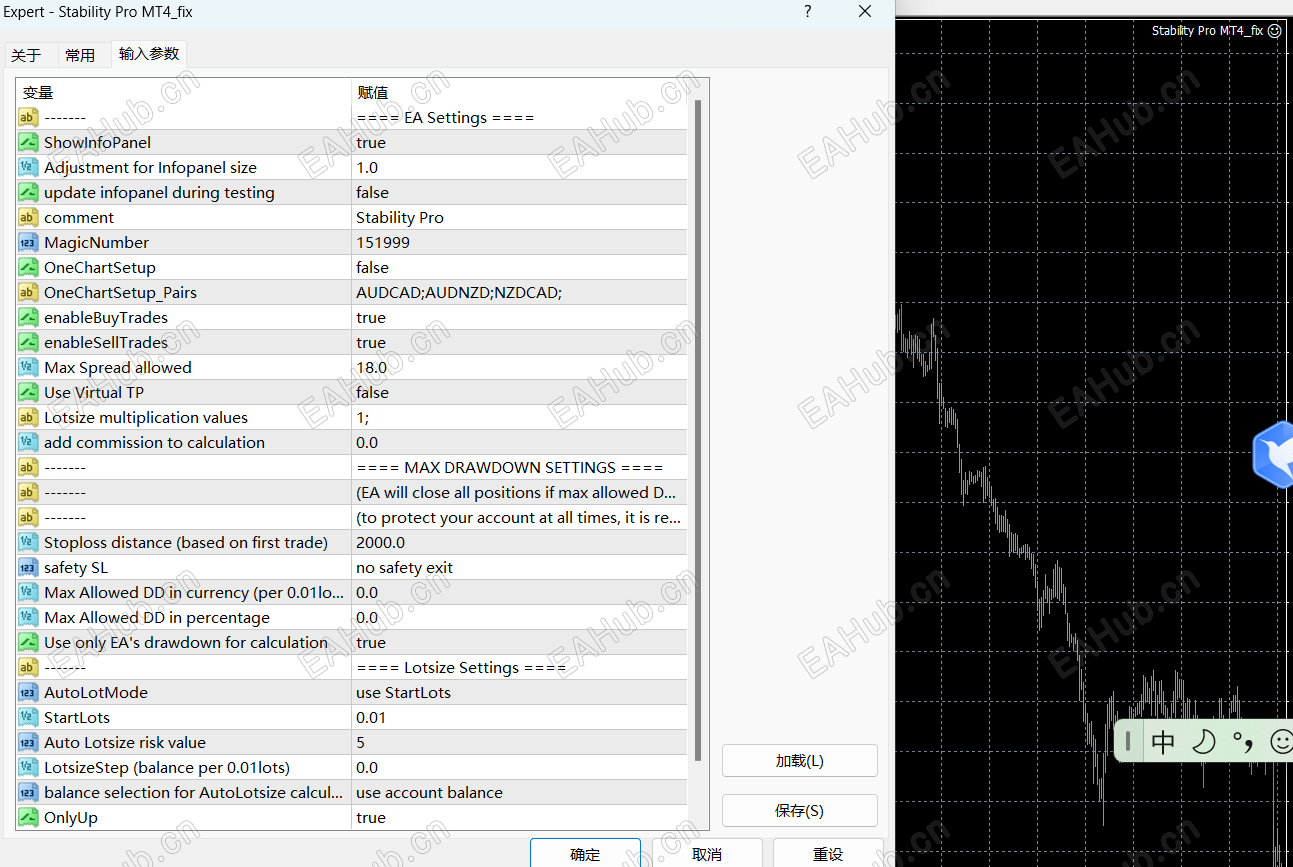Click the 保存(S) button
The image size is (1293, 867).
tap(800, 811)
